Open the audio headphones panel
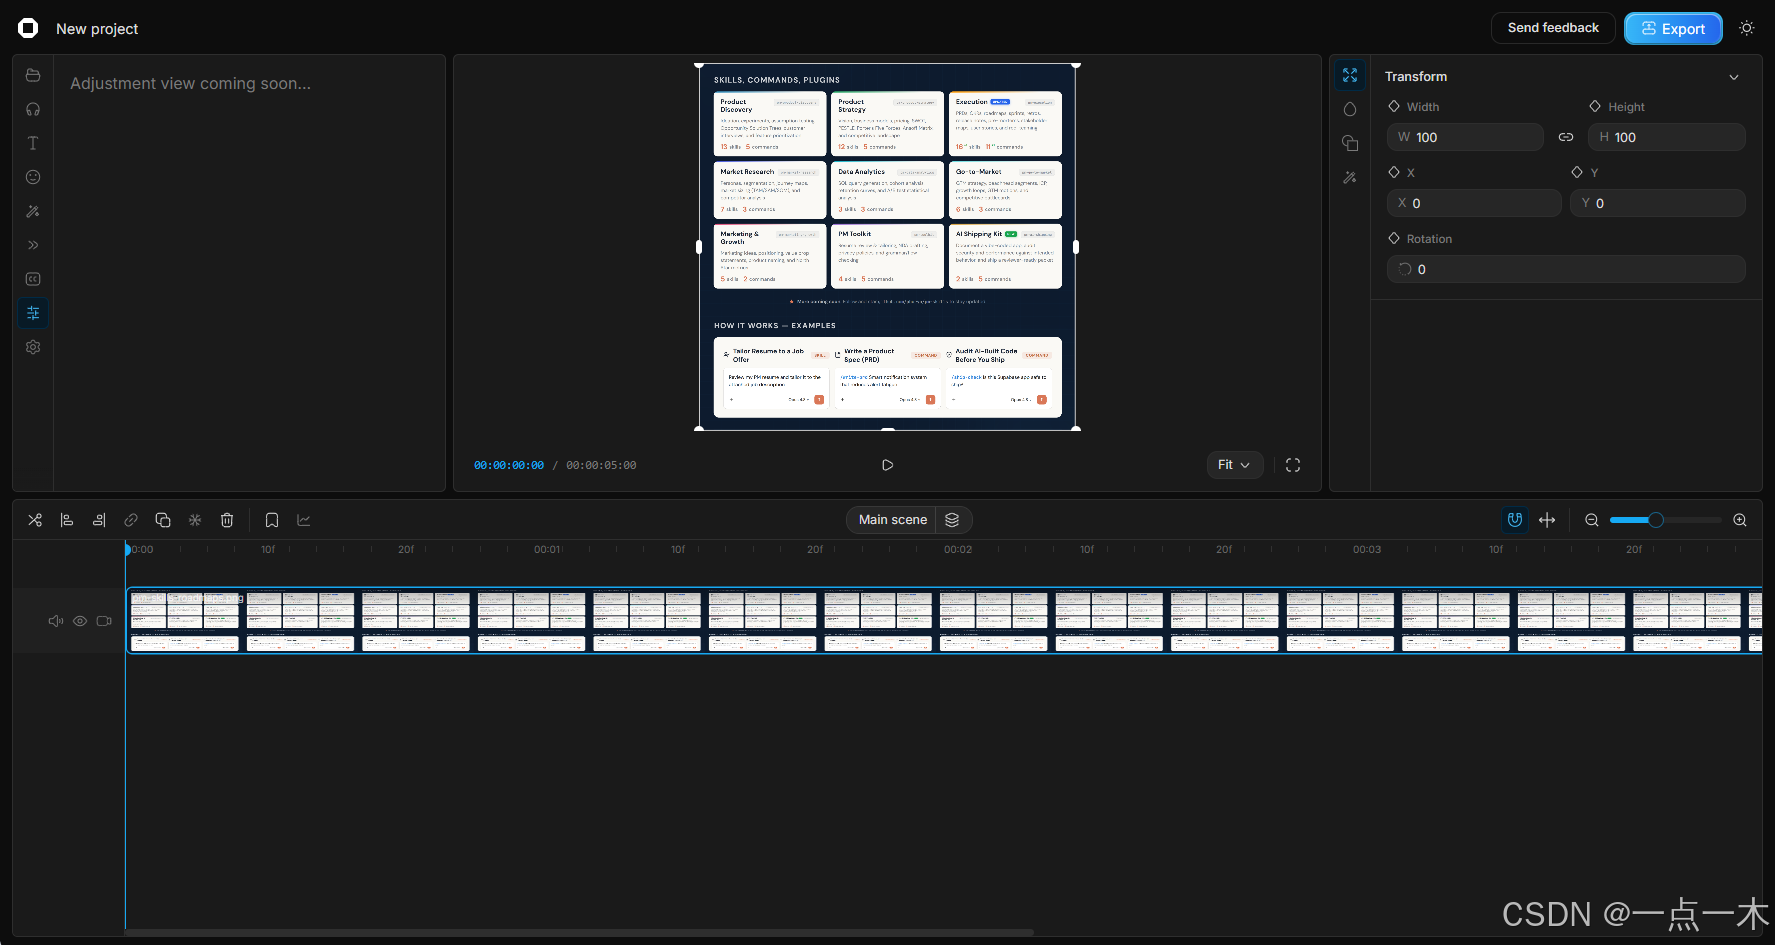Screen dimensions: 1775x945 click(33, 109)
